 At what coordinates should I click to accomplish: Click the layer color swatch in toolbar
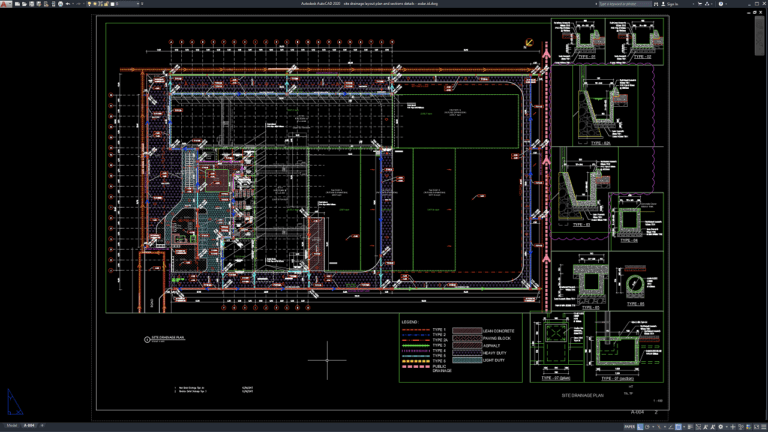(x=112, y=4)
